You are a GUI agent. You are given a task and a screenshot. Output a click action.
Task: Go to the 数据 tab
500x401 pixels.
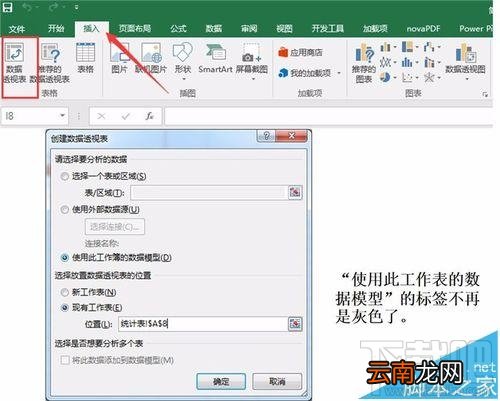click(x=214, y=28)
